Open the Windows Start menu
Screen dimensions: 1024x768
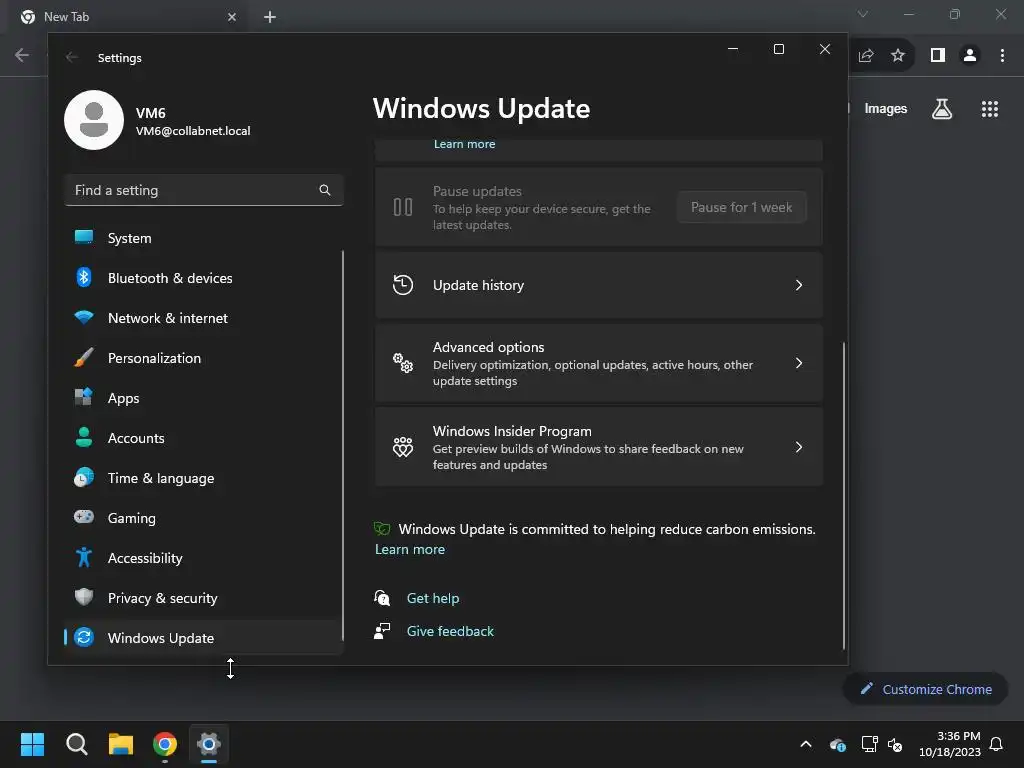(x=32, y=744)
